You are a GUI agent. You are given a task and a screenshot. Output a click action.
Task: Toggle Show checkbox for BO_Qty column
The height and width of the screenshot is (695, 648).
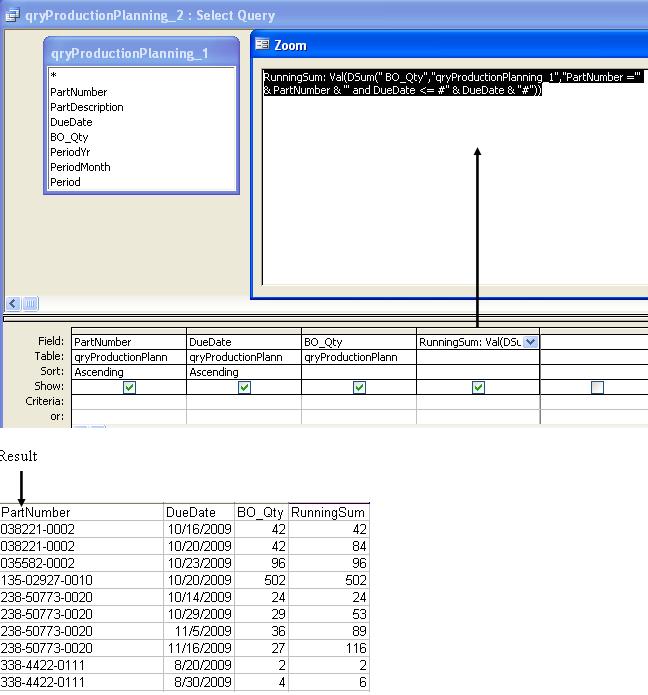359,387
